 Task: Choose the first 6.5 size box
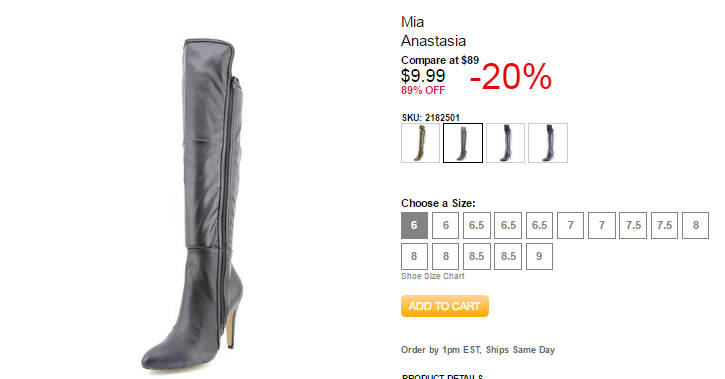(x=477, y=226)
